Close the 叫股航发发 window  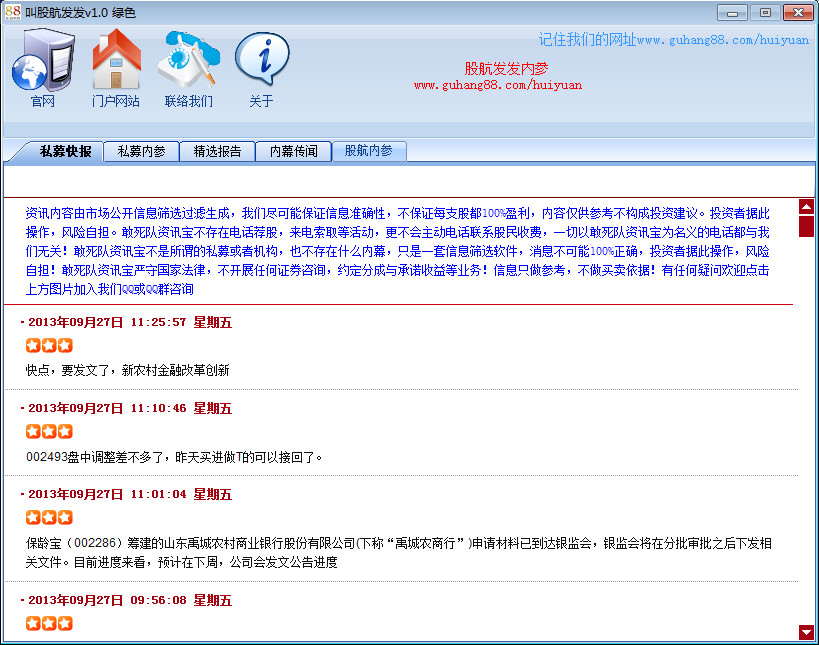pos(799,13)
